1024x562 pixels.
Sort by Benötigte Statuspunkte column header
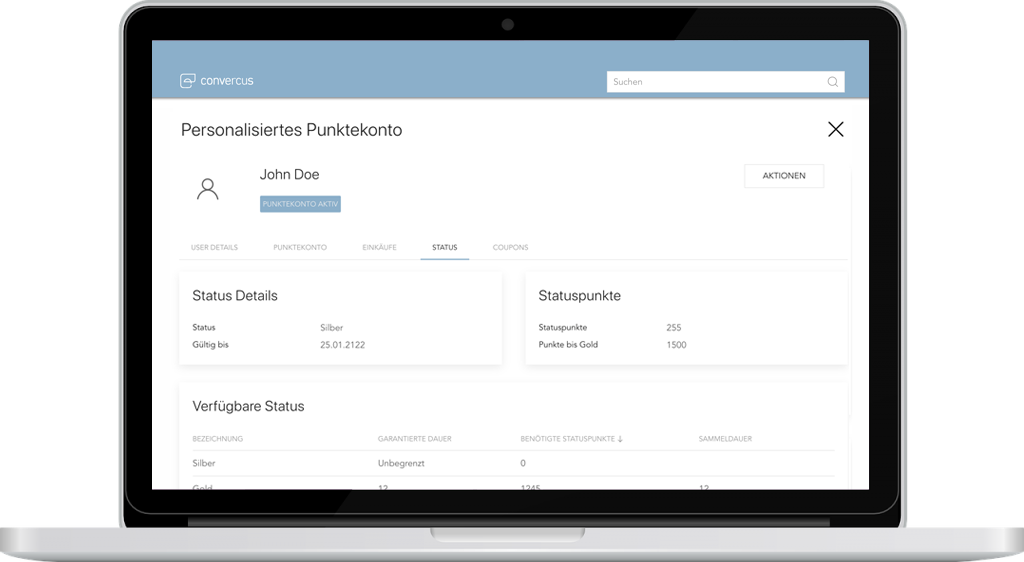coord(568,439)
